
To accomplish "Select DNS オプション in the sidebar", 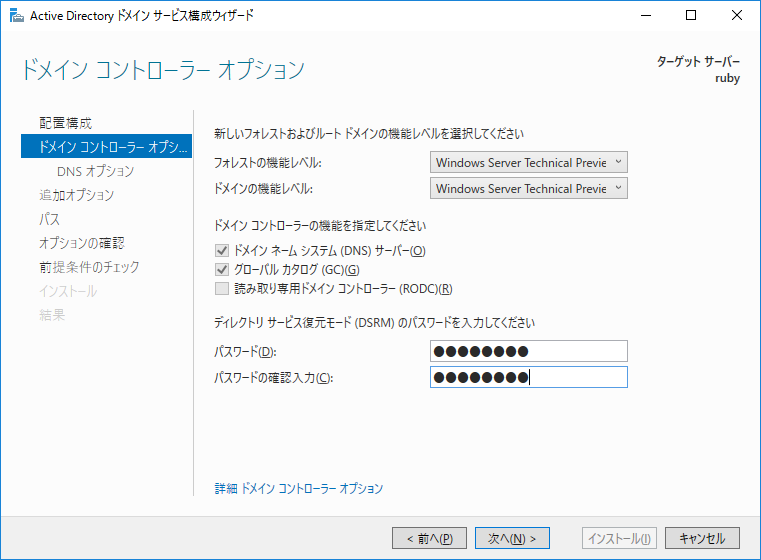I will click(x=96, y=171).
